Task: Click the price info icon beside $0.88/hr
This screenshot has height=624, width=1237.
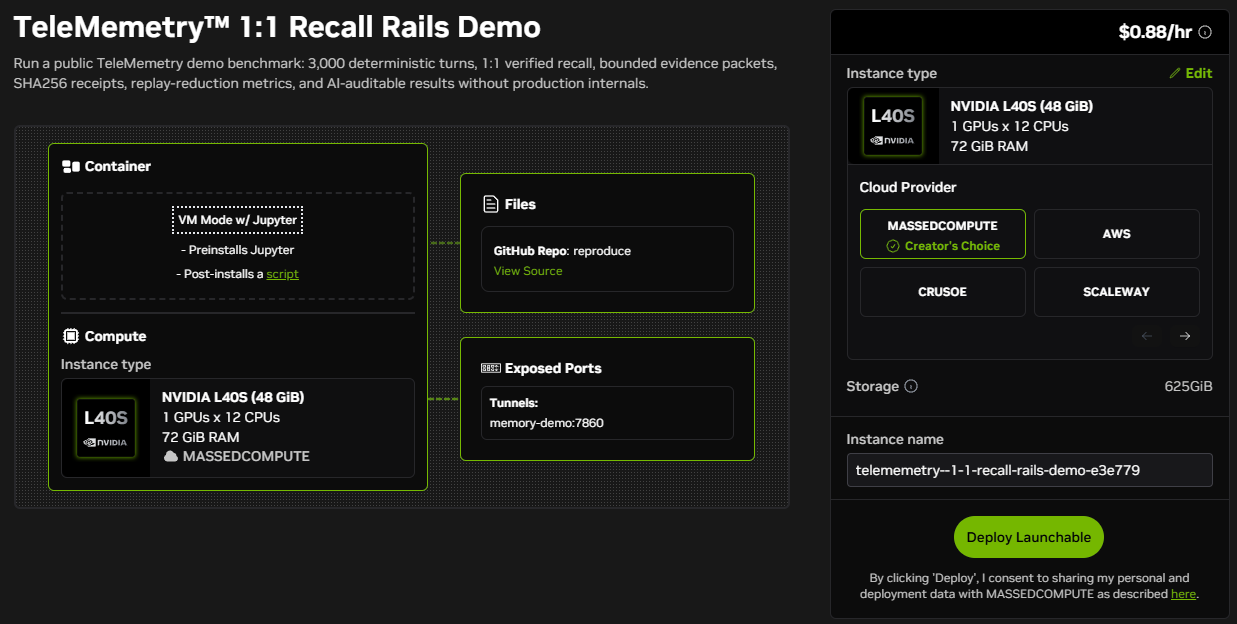Action: point(1205,32)
